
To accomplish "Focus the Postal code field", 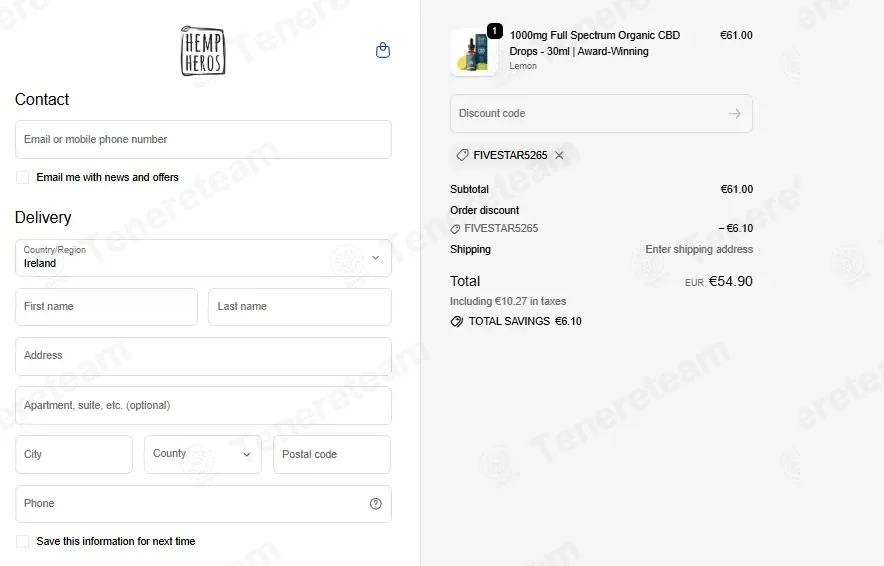I will pyautogui.click(x=332, y=454).
